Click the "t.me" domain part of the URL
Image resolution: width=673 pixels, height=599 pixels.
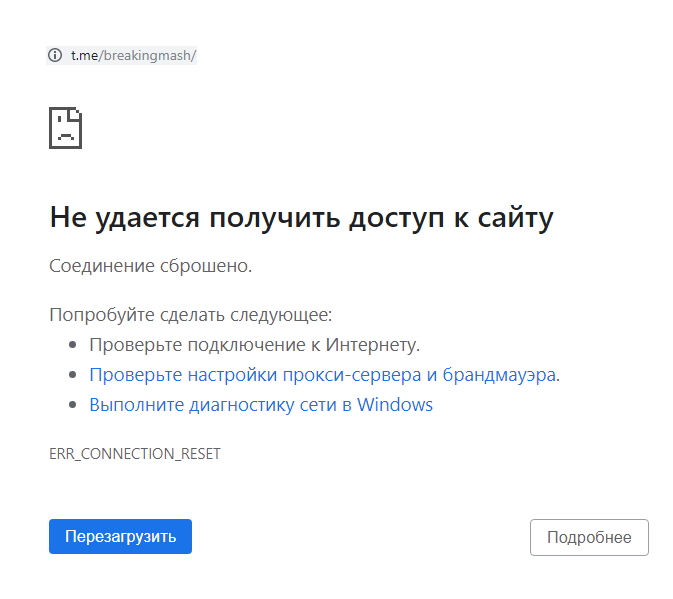click(x=82, y=56)
